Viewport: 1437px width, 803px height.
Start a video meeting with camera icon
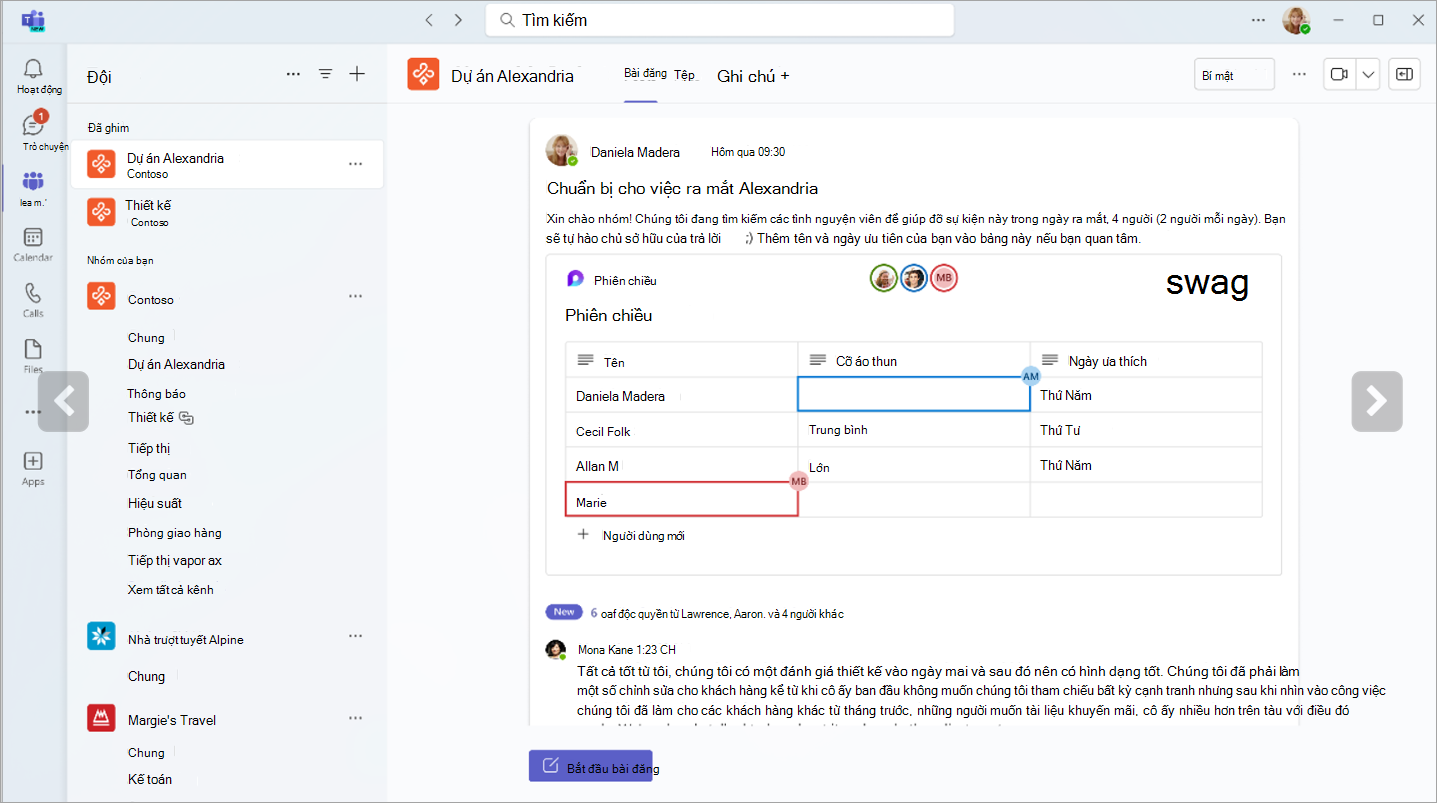1339,75
